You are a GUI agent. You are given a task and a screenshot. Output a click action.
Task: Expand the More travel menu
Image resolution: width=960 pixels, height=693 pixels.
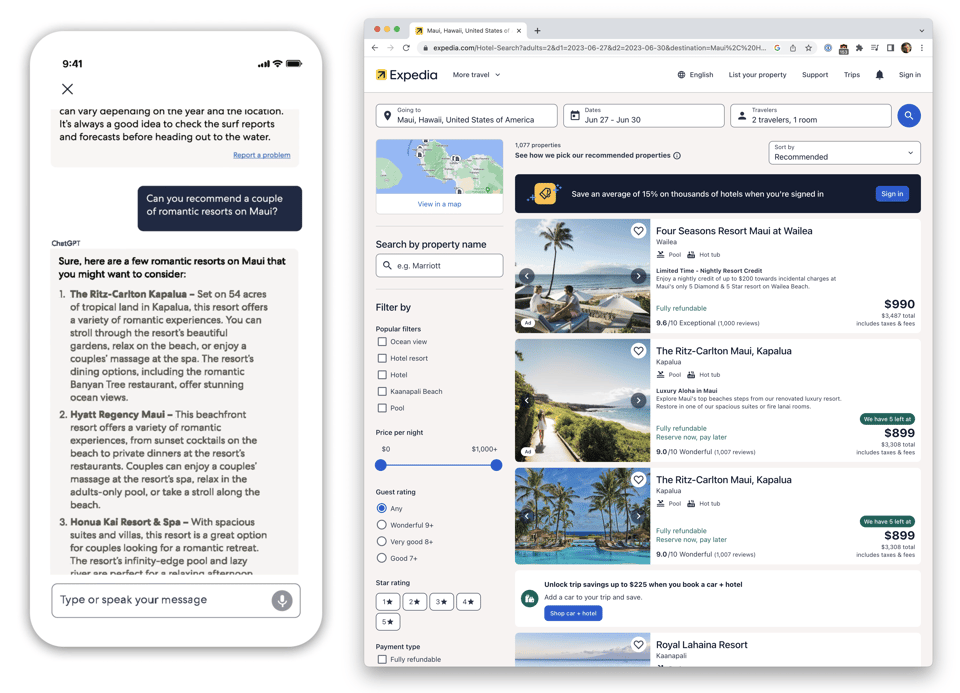(x=476, y=75)
